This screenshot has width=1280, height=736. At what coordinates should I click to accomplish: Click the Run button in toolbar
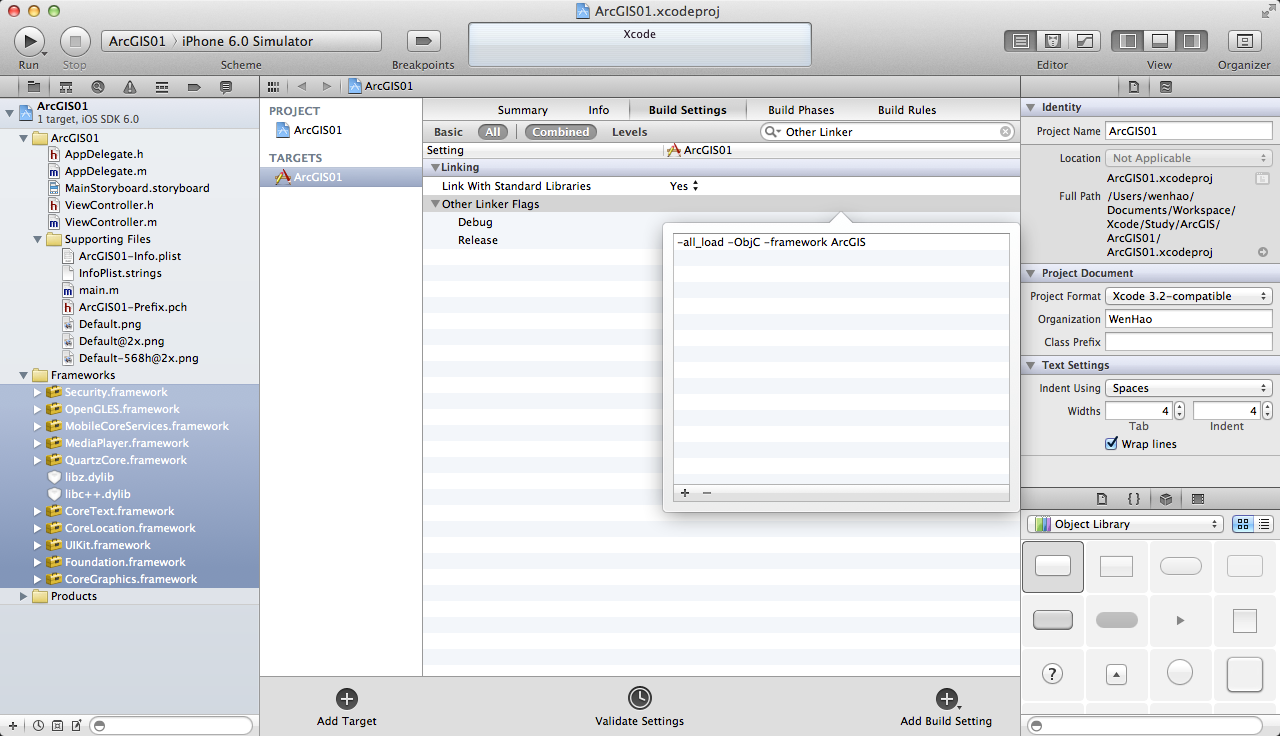pos(29,41)
